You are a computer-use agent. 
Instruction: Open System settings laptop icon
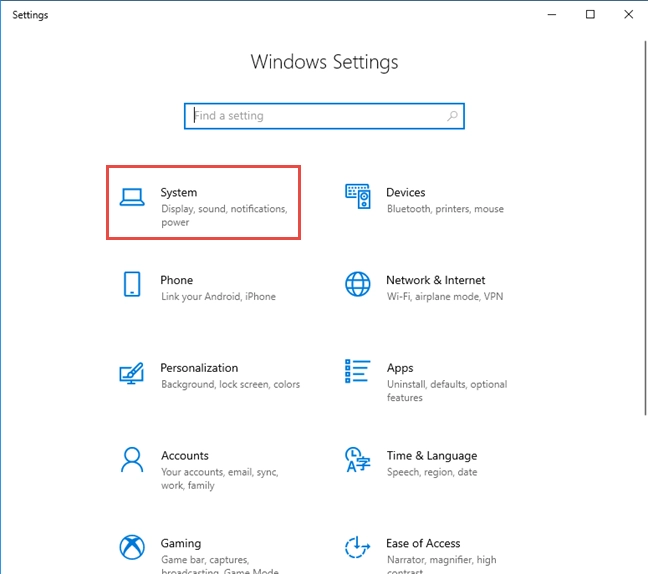click(x=132, y=197)
